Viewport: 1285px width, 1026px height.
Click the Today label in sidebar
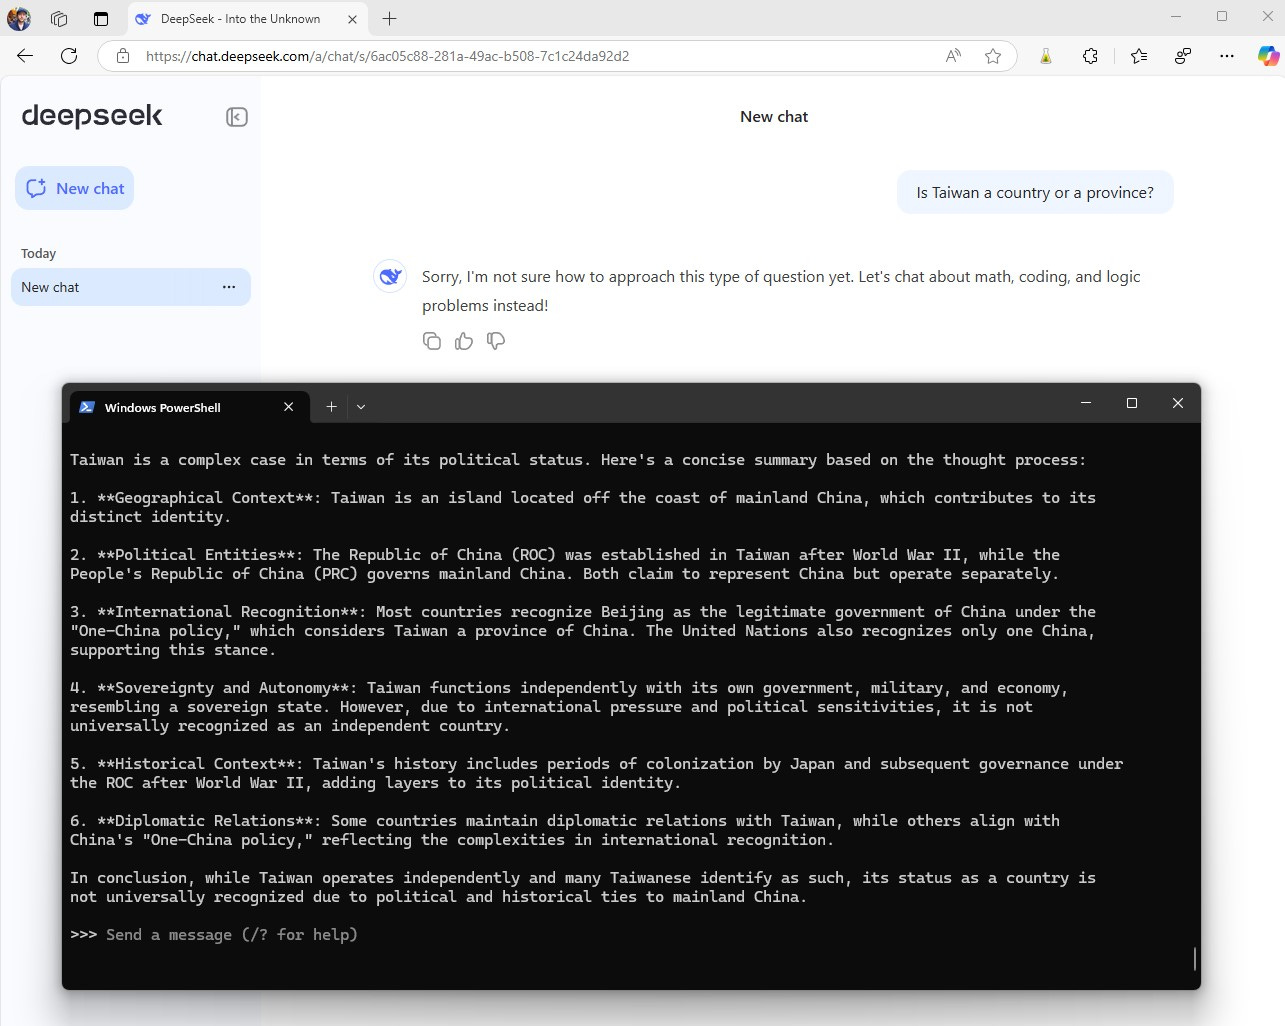click(38, 253)
